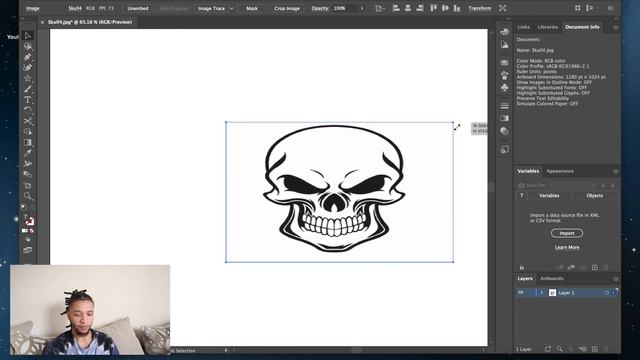Select the Gradient tool
Viewport: 640px width, 360px height.
(x=27, y=142)
